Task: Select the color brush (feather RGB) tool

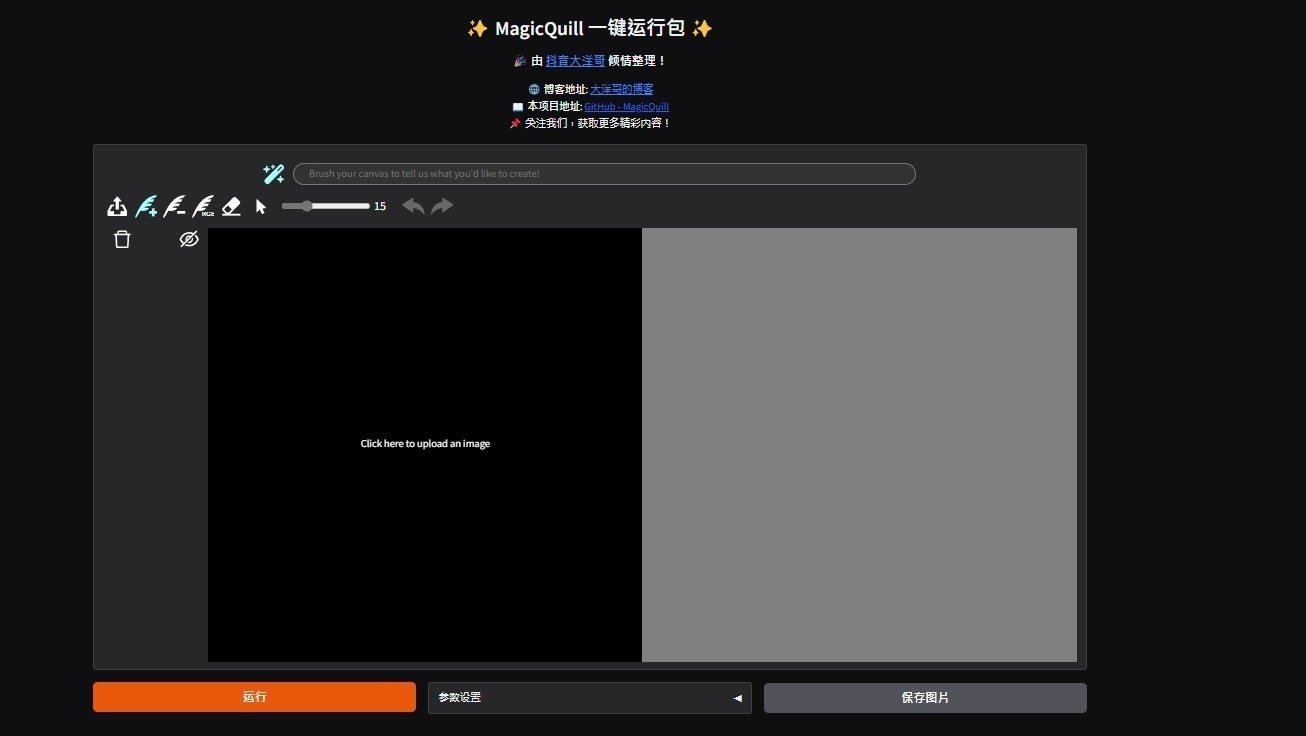Action: coord(203,206)
